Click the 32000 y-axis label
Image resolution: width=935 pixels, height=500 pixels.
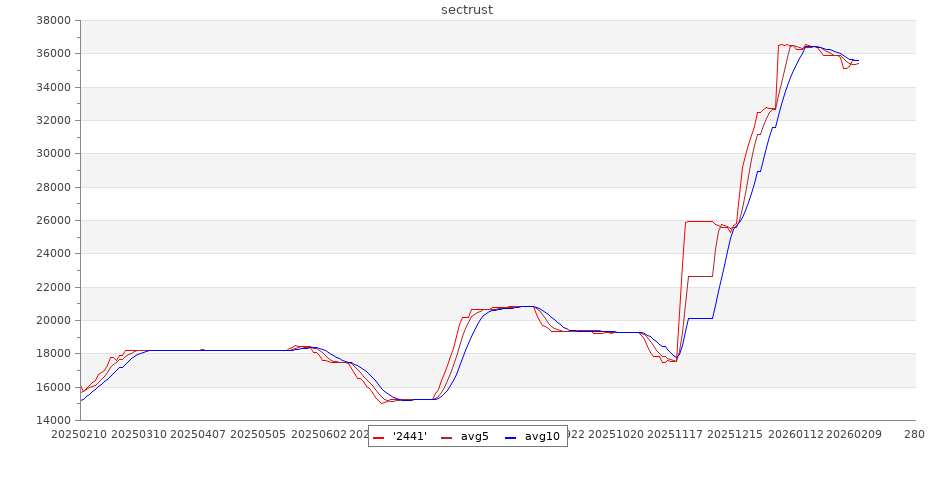point(51,120)
